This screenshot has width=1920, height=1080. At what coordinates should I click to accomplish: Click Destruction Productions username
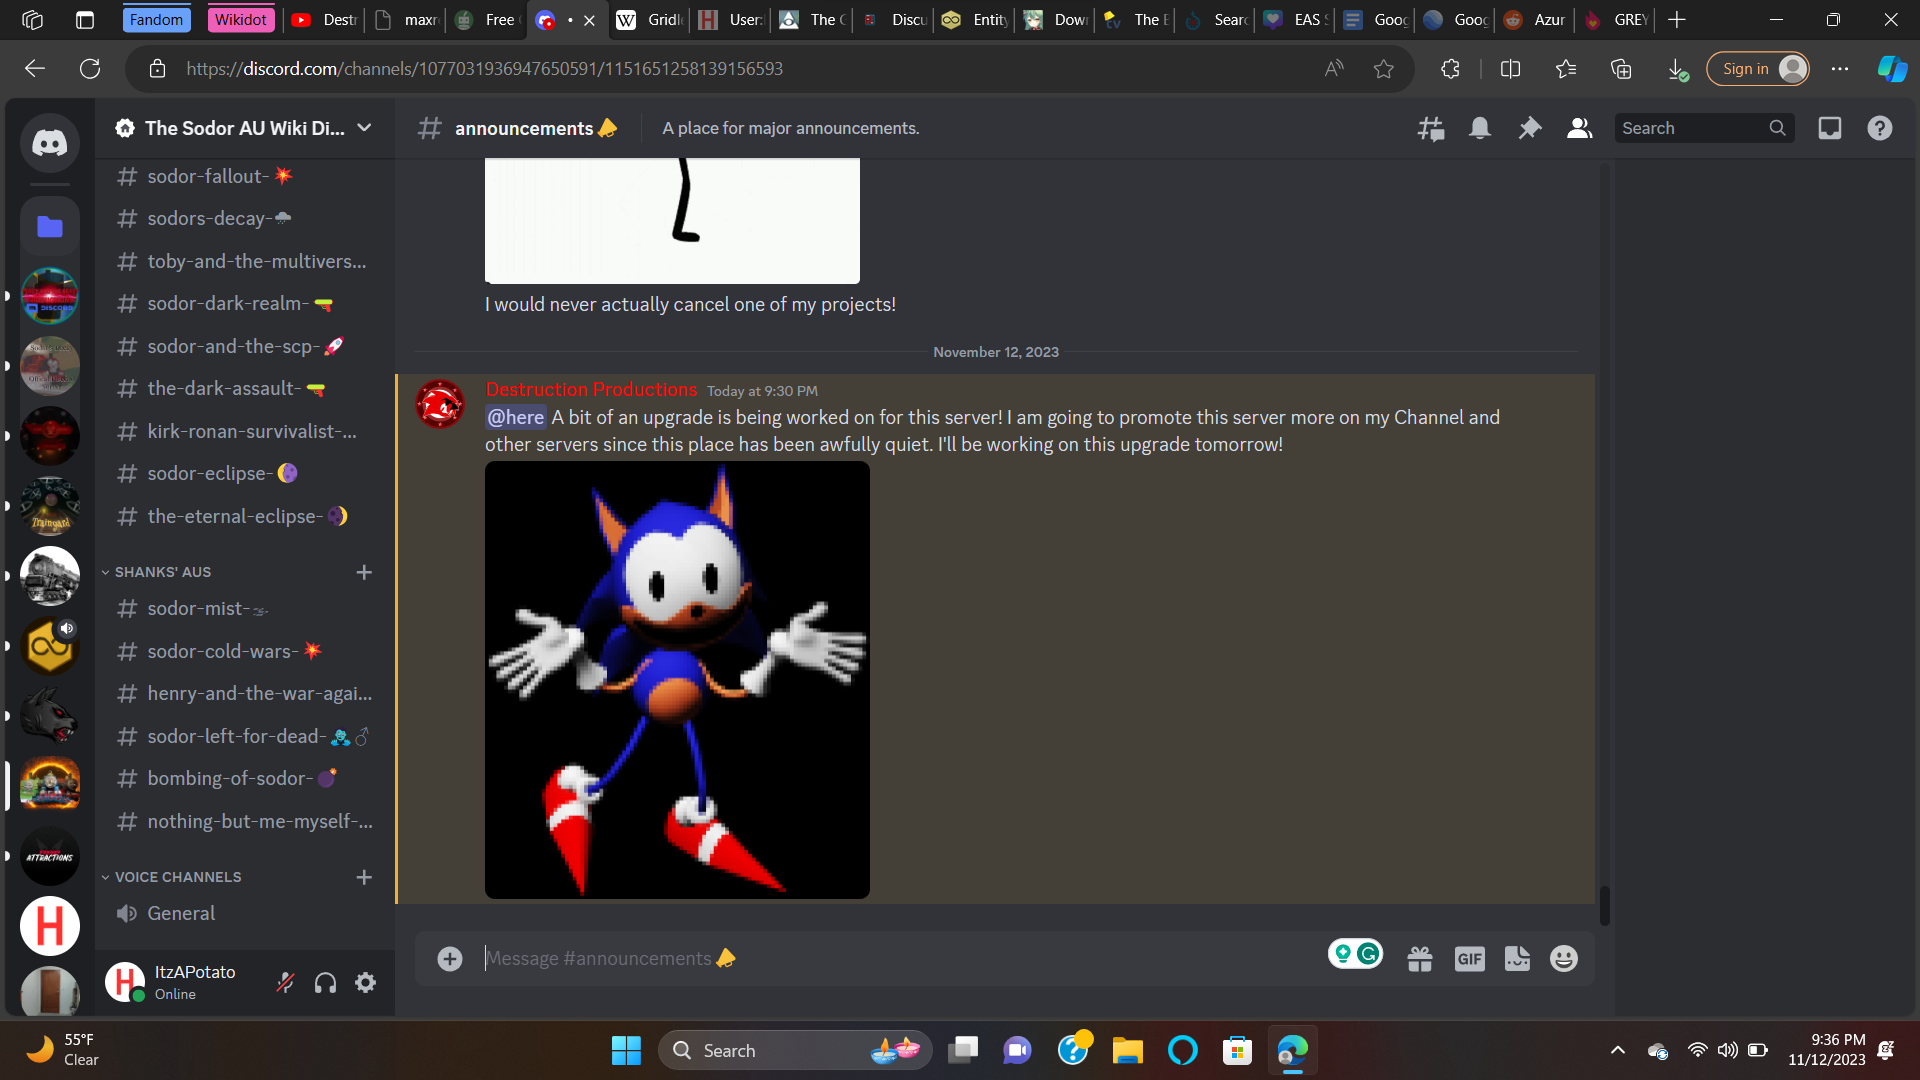pyautogui.click(x=591, y=390)
